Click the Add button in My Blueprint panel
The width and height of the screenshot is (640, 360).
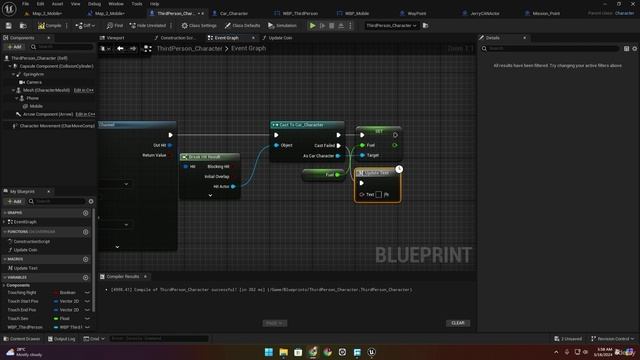point(14,201)
